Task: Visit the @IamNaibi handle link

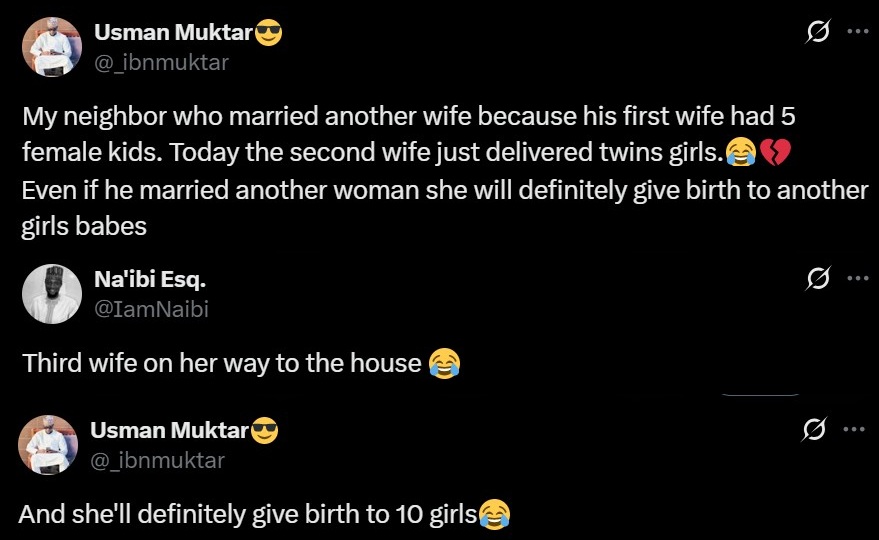Action: [151, 310]
